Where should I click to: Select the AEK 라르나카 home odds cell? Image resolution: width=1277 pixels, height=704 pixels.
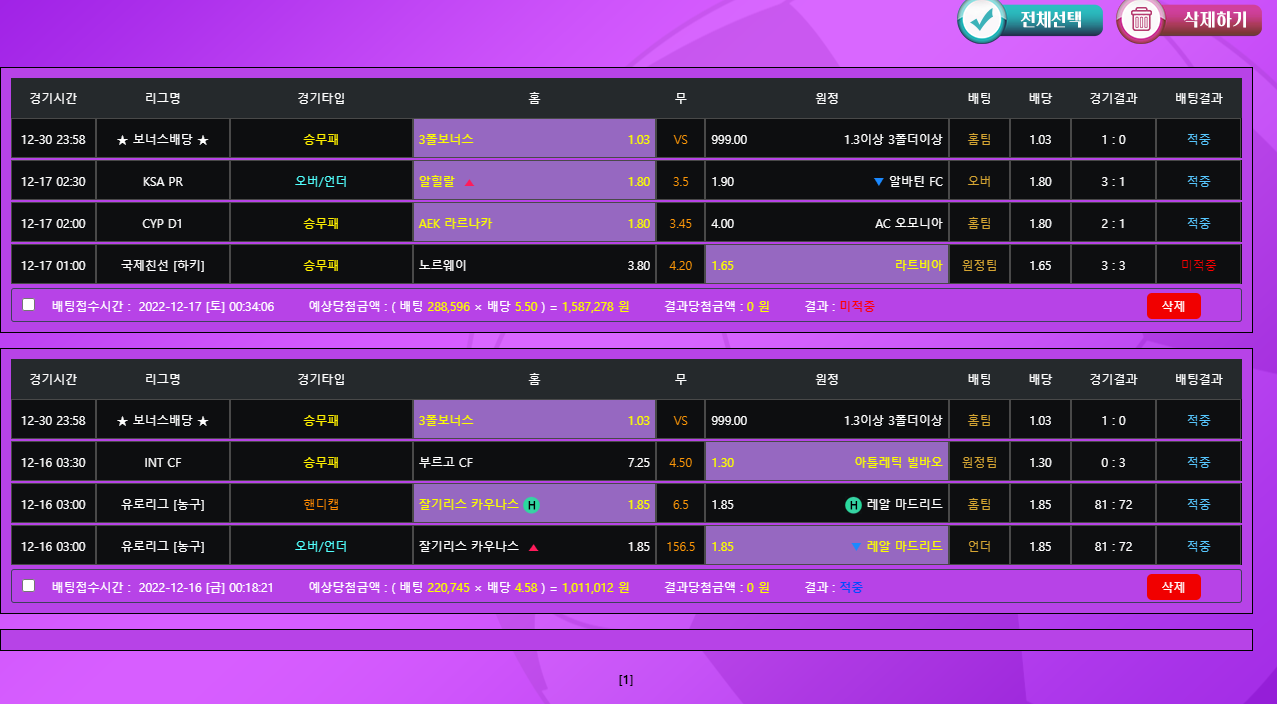pyautogui.click(x=534, y=223)
